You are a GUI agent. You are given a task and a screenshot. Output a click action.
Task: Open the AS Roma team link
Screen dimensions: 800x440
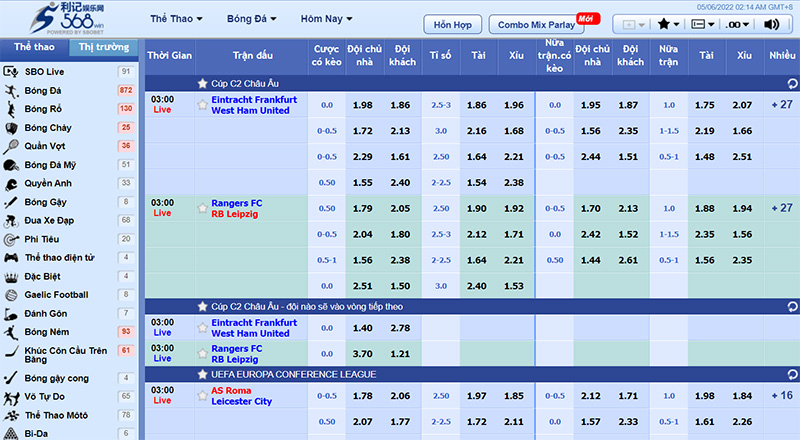tap(231, 390)
